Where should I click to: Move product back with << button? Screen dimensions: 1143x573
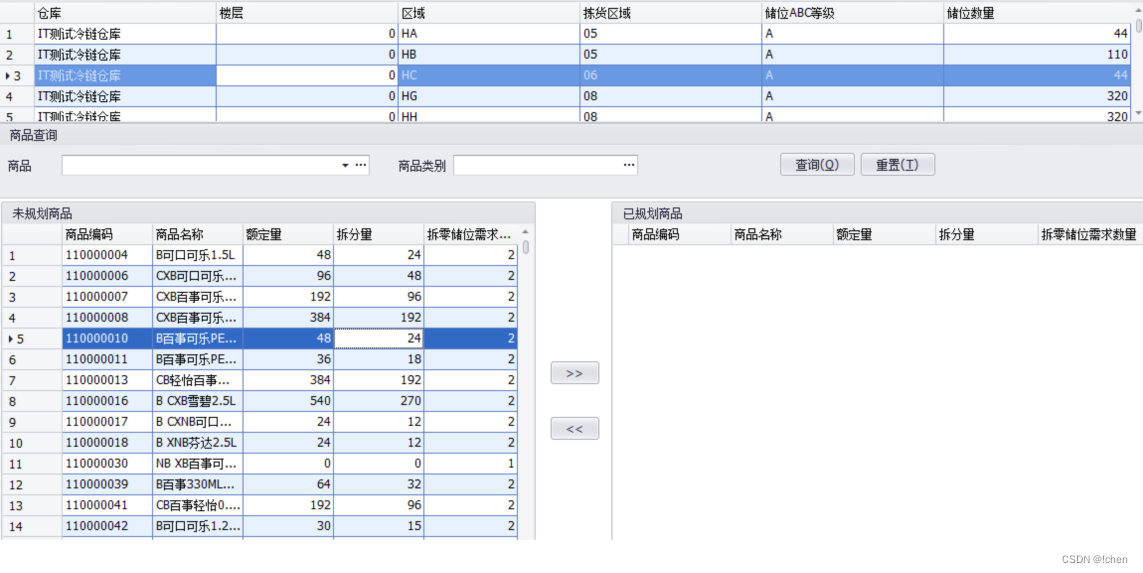tap(574, 429)
